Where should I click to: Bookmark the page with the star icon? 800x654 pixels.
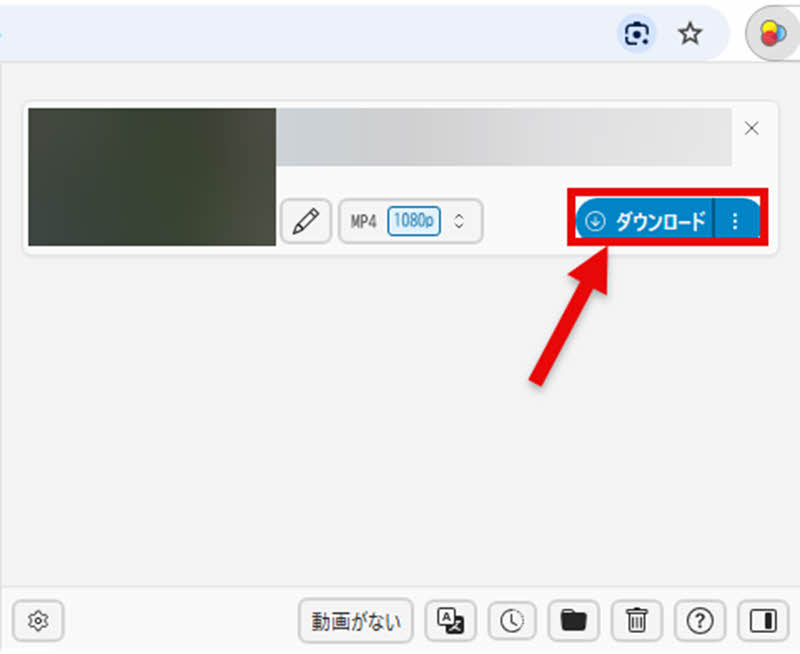(691, 33)
